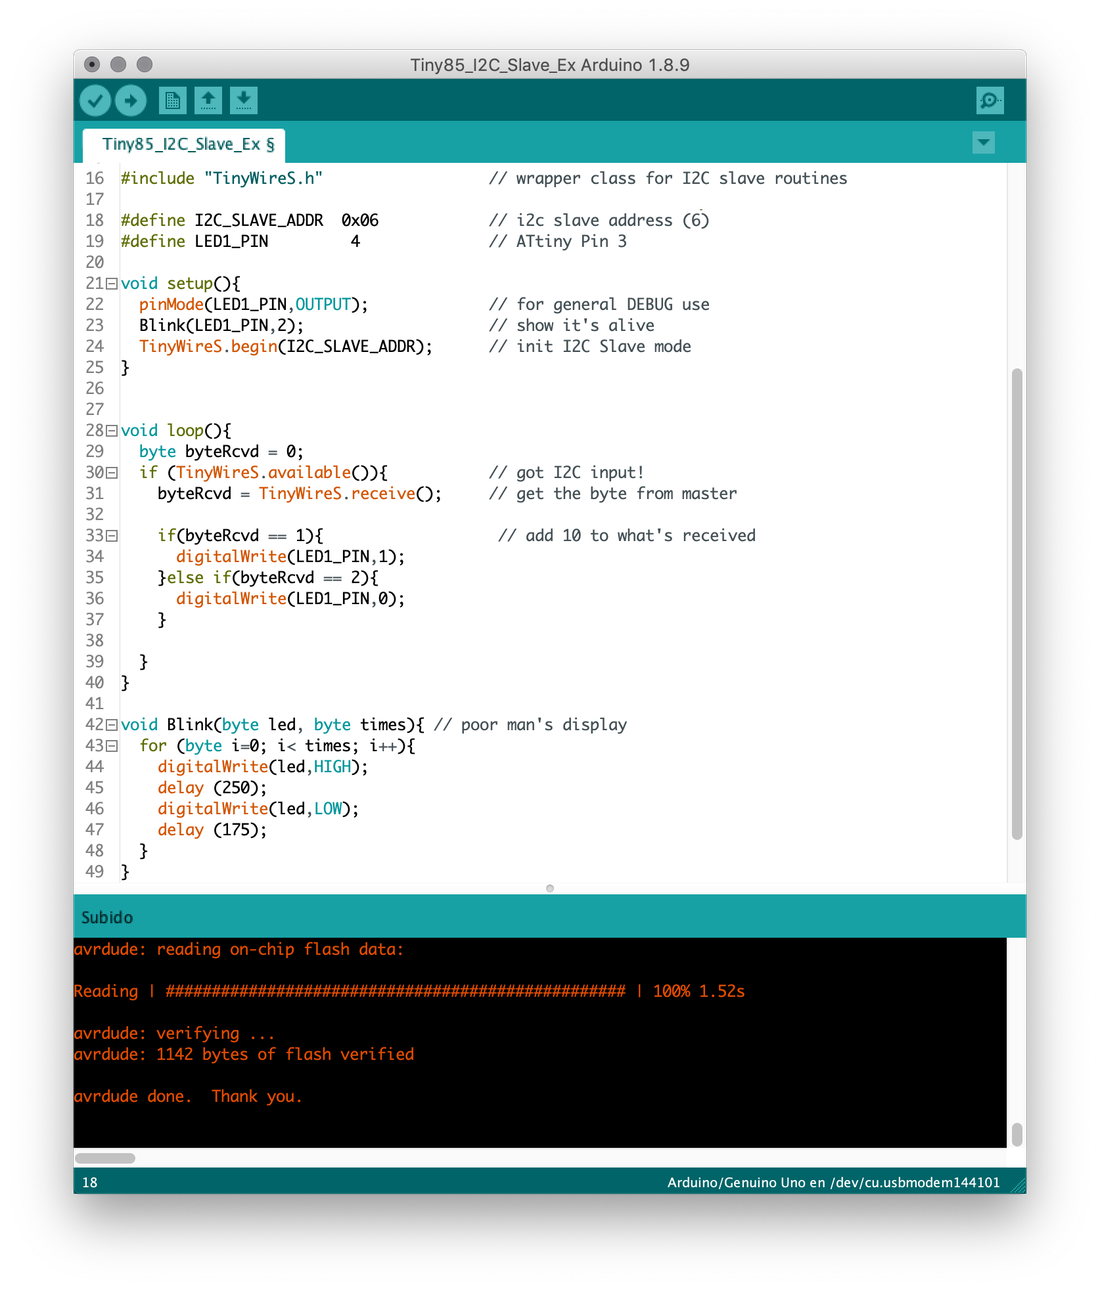Image resolution: width=1100 pixels, height=1291 pixels.
Task: Click the 'Subido' status message
Action: 107,917
